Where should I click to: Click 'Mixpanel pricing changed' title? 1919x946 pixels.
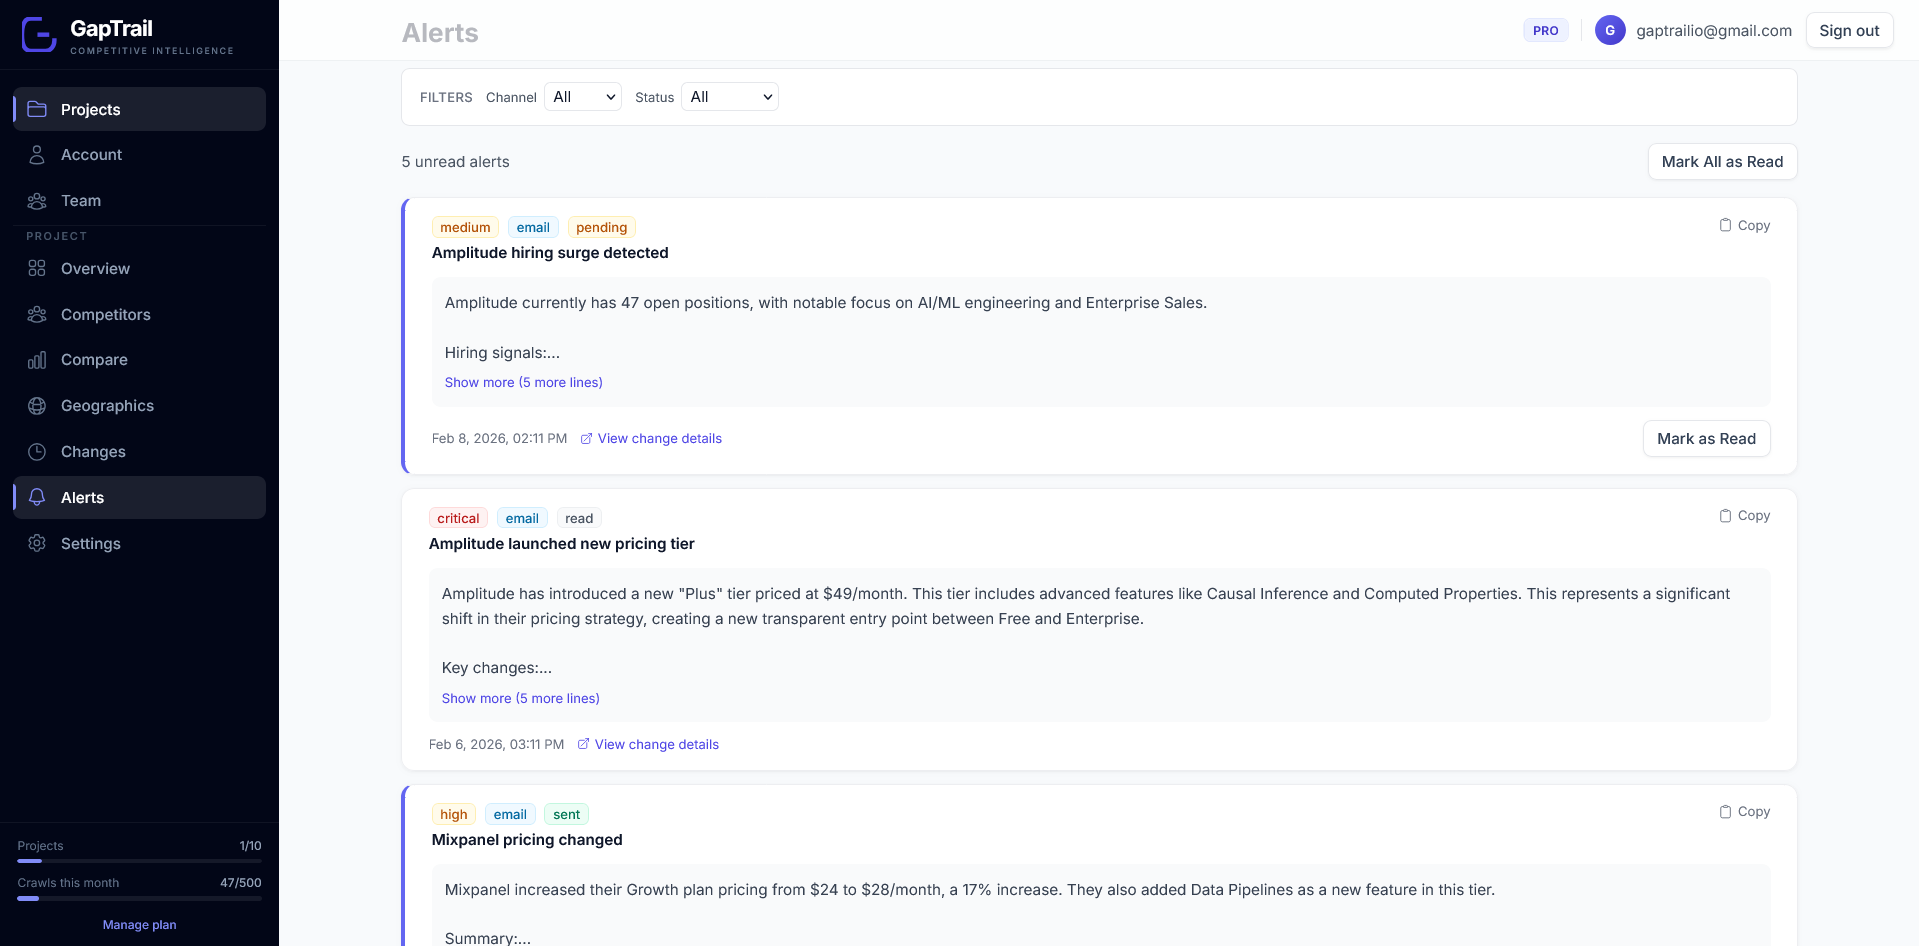click(527, 840)
